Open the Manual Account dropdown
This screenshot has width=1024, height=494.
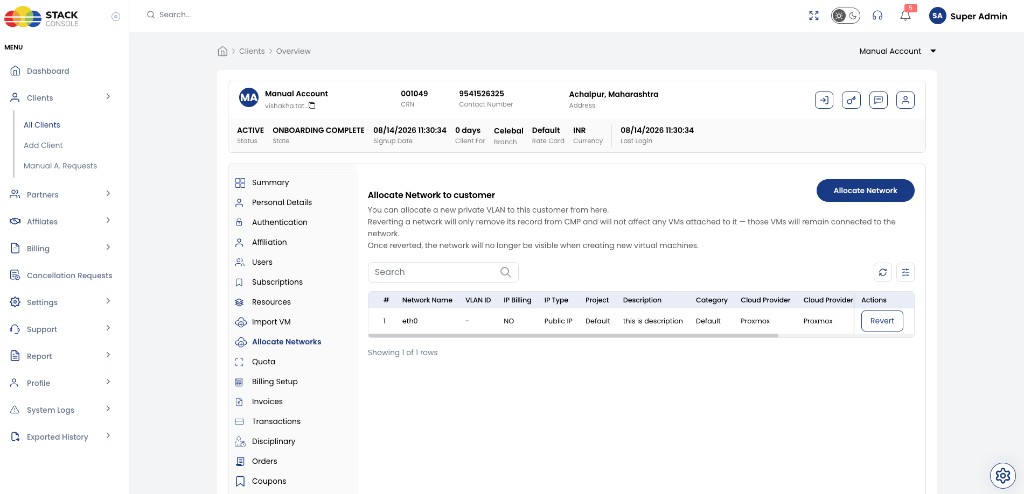pos(897,51)
